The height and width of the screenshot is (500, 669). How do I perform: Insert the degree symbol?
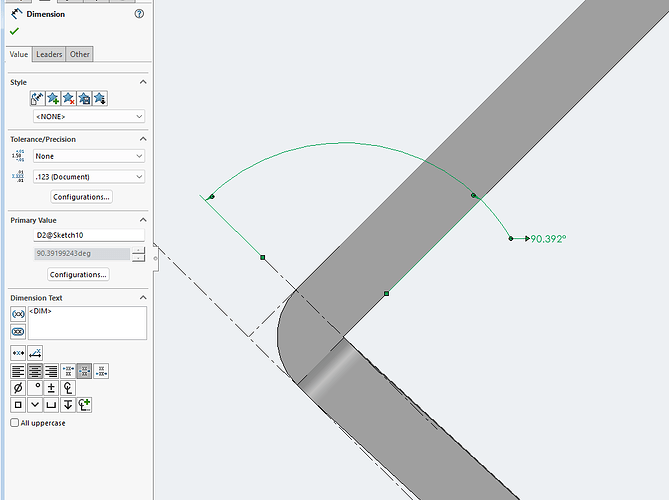coord(35,387)
